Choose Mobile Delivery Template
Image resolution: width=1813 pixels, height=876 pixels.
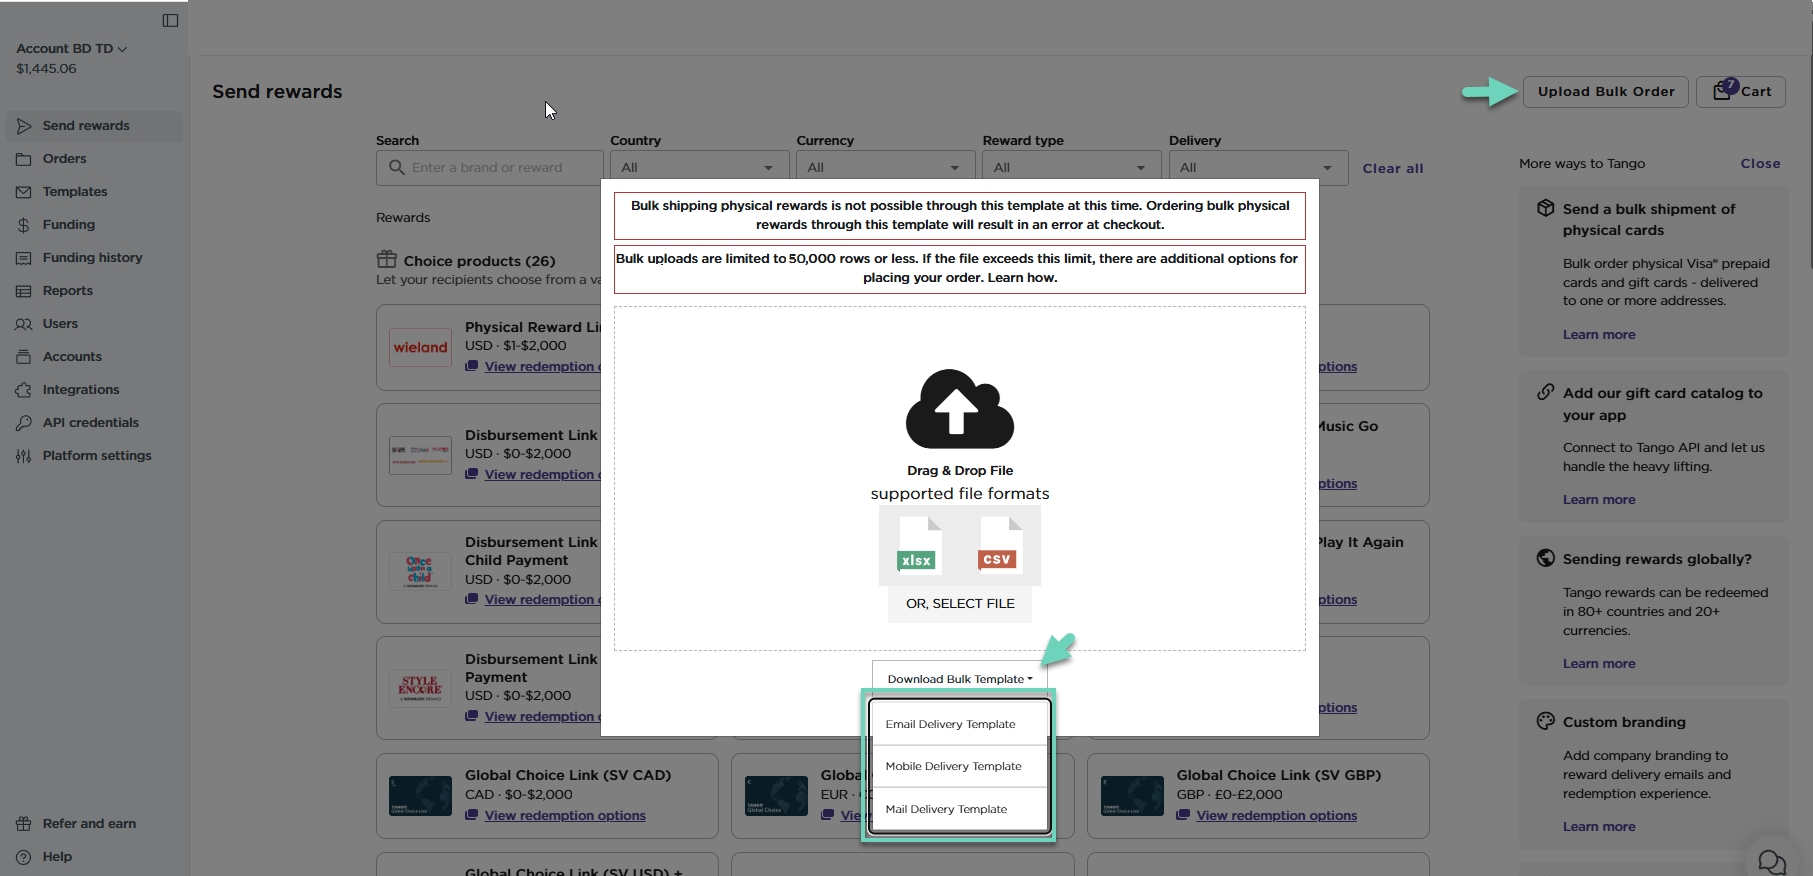tap(953, 766)
